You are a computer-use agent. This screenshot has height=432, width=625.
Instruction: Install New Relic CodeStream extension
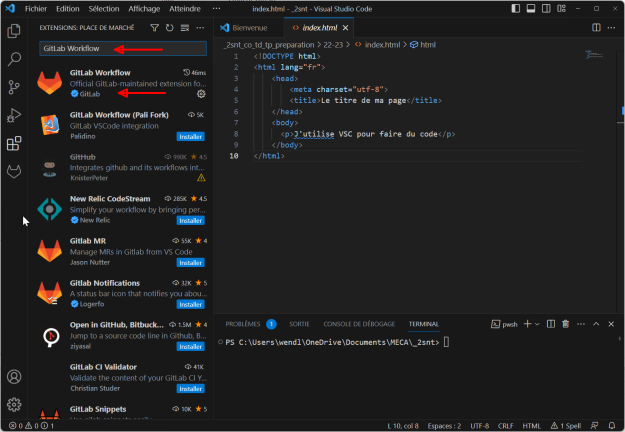tap(191, 220)
